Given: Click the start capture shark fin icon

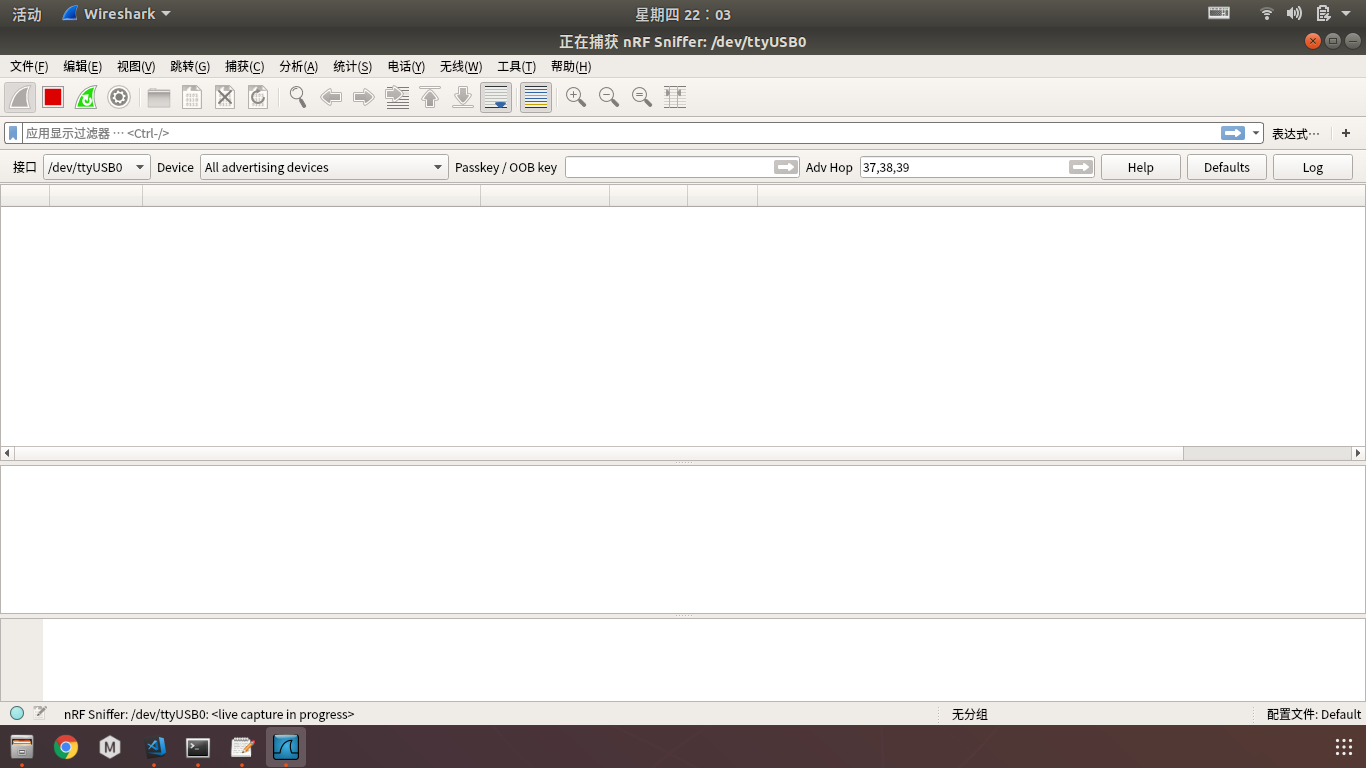Looking at the screenshot, I should point(21,97).
